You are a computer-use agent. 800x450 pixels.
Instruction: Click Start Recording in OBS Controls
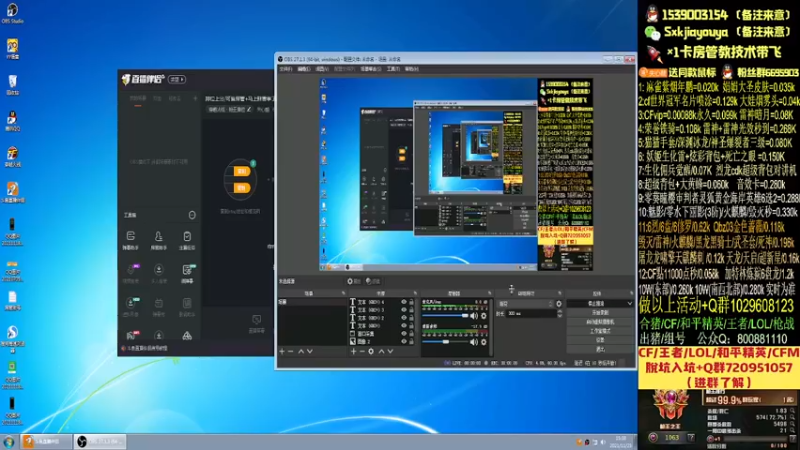600,313
